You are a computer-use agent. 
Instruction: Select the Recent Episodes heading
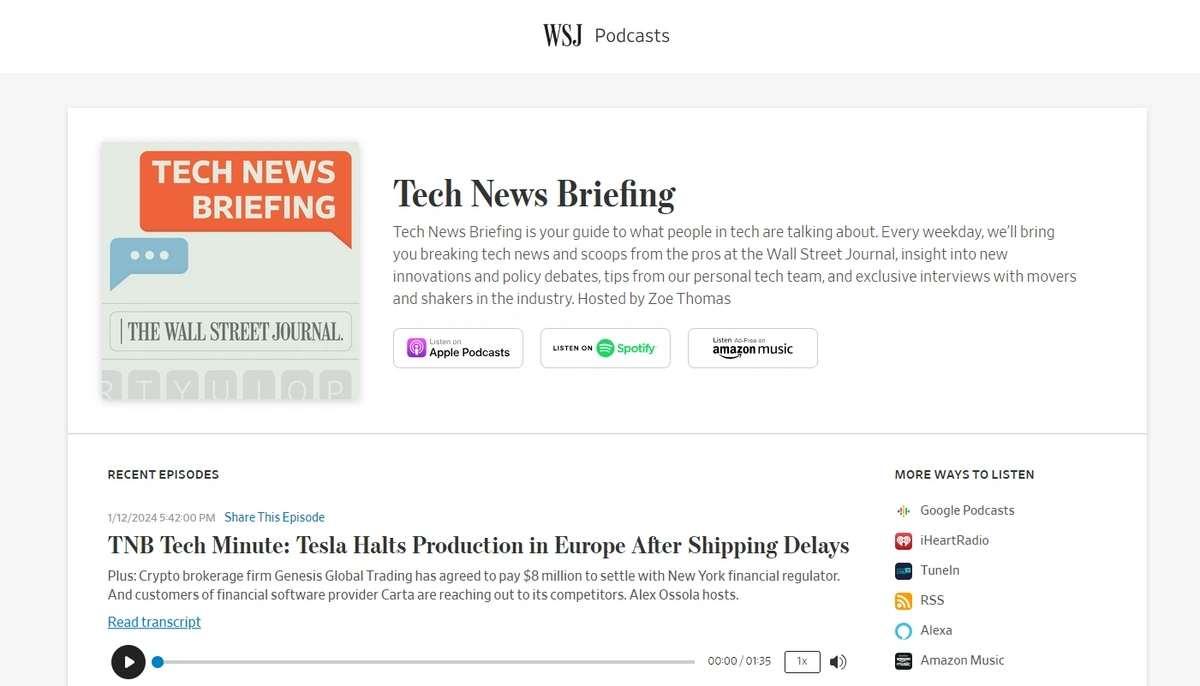[163, 474]
